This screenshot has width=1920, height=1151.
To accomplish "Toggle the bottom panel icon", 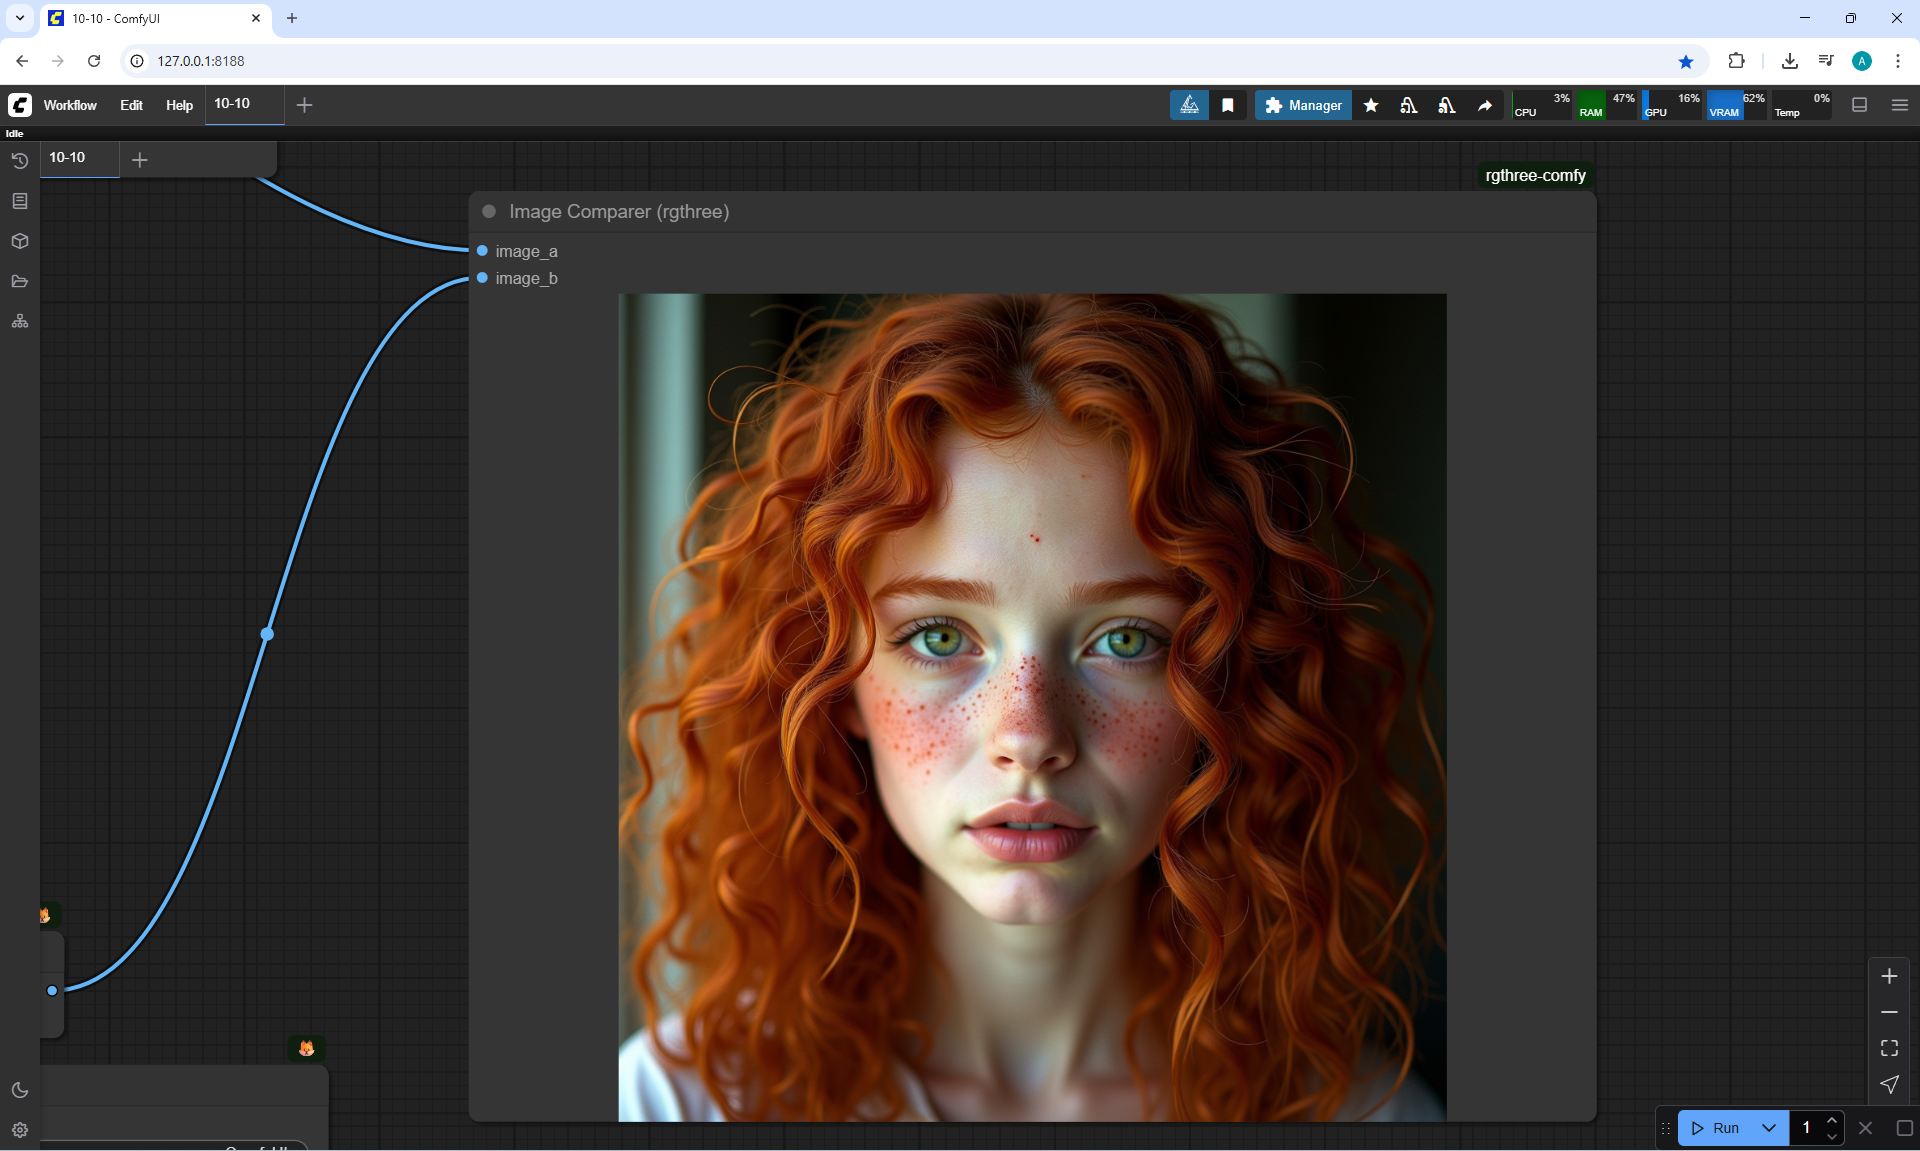I will [x=1860, y=105].
